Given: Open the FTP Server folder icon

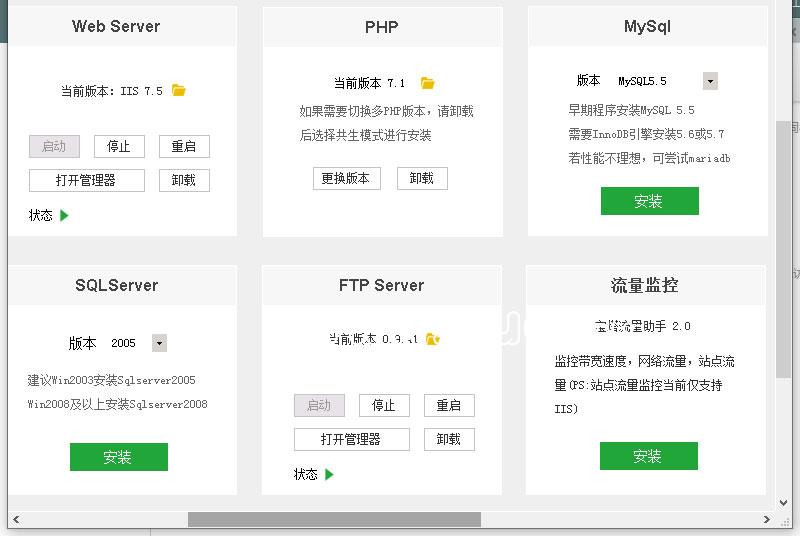Looking at the screenshot, I should [433, 339].
